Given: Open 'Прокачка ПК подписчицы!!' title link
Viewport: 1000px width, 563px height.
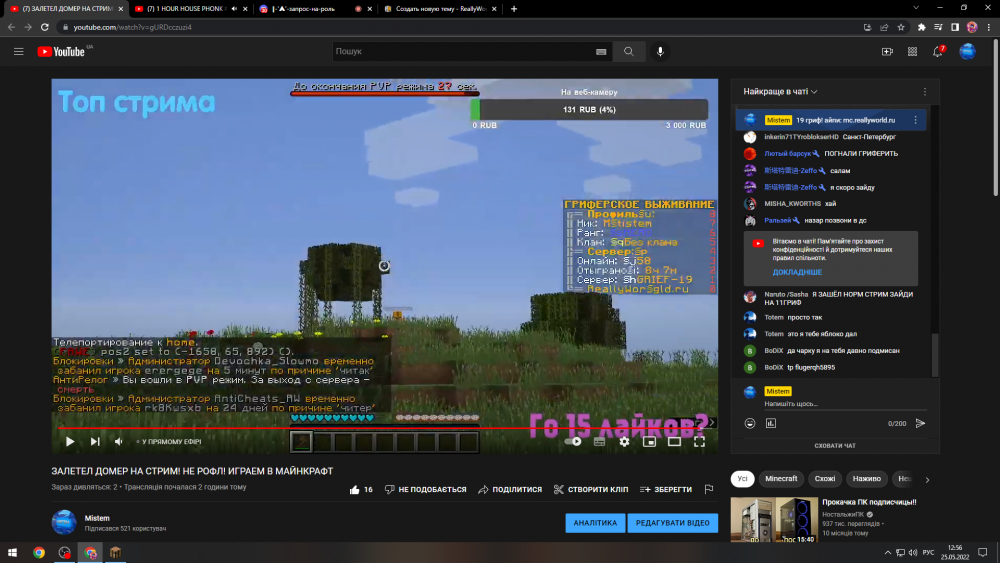Looking at the screenshot, I should pos(869,502).
